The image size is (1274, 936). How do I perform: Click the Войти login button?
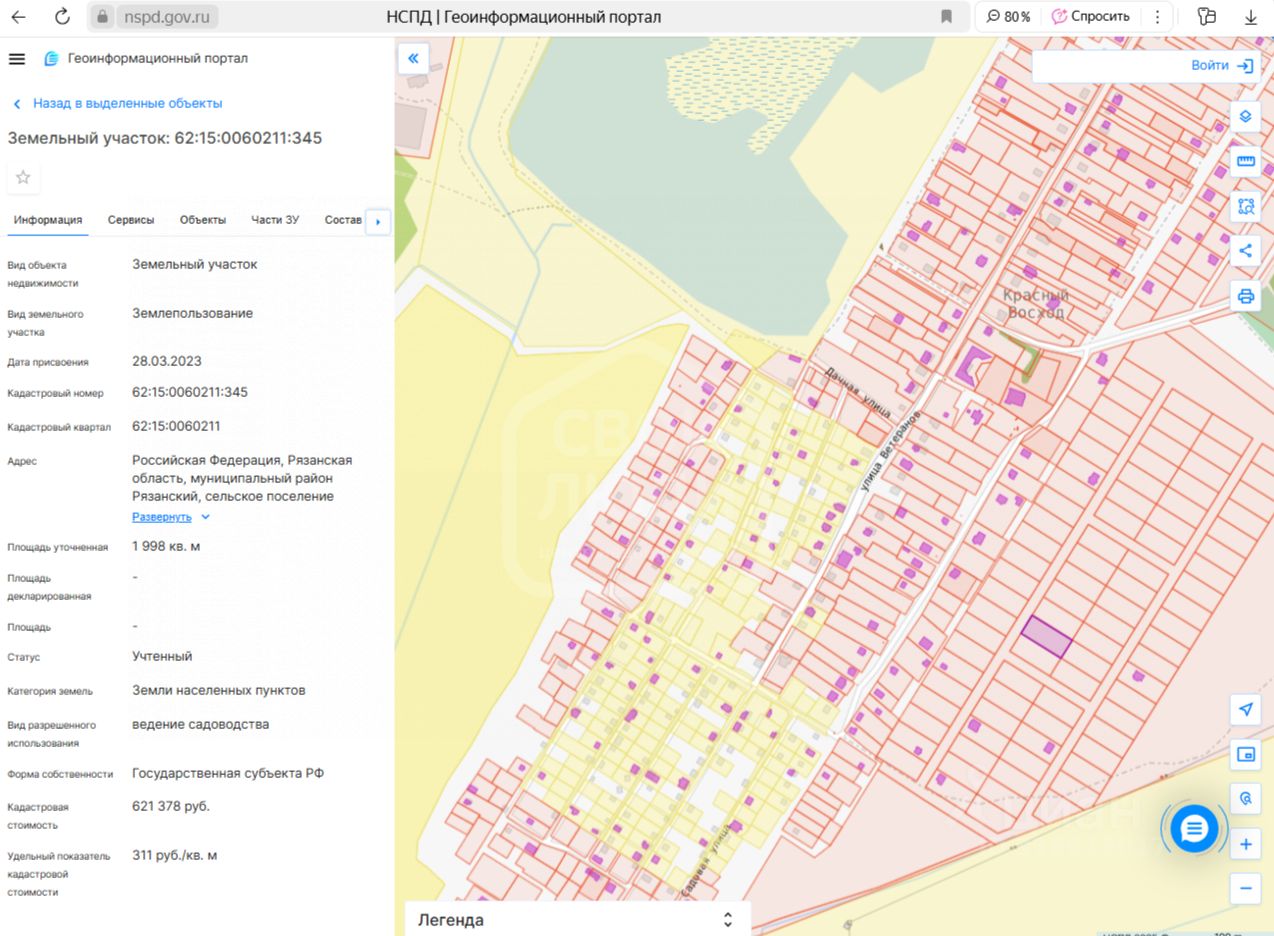pos(1222,65)
